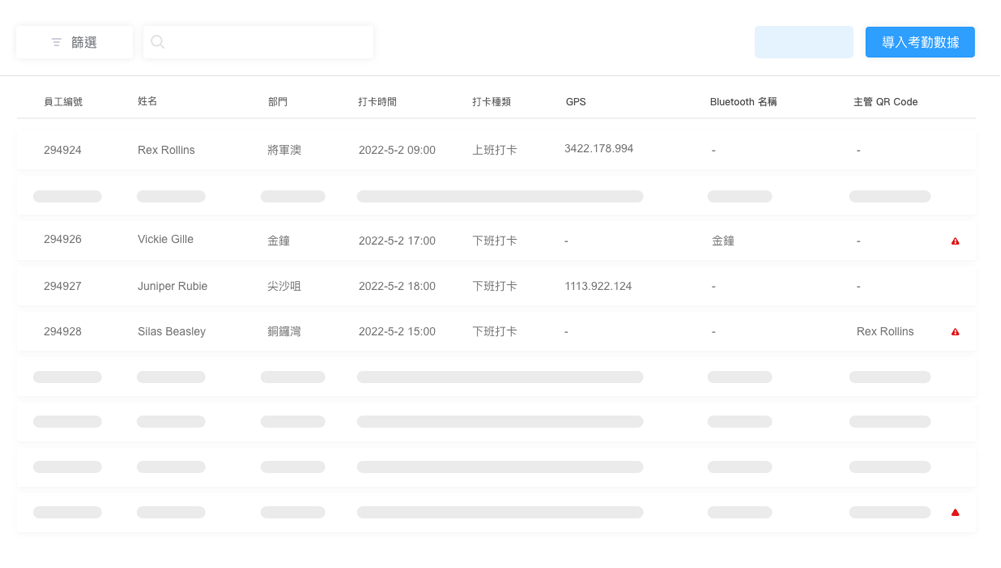This screenshot has width=1001, height=568.
Task: Click GPS value 3422.178.994
Action: [599, 149]
